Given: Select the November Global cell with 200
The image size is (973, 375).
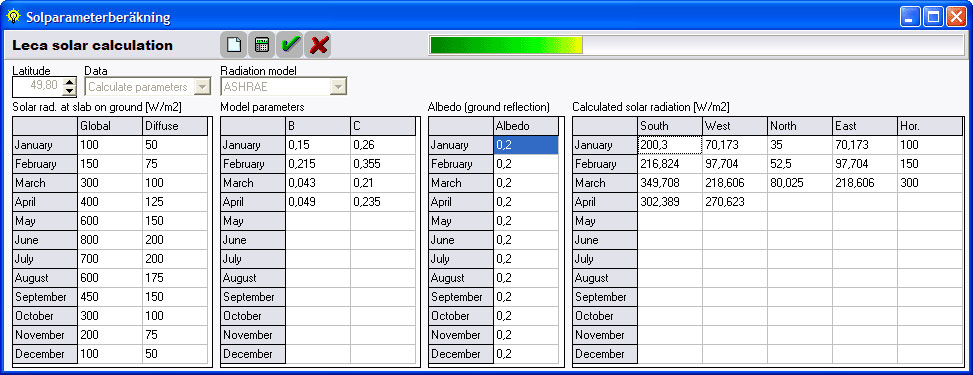Looking at the screenshot, I should click(110, 335).
